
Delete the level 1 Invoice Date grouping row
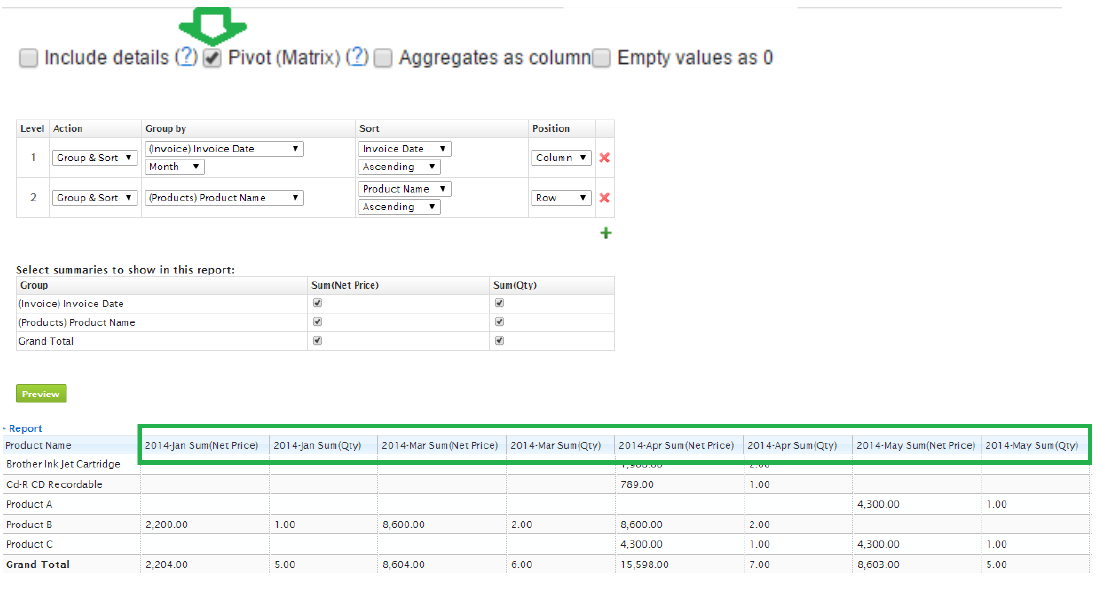604,158
